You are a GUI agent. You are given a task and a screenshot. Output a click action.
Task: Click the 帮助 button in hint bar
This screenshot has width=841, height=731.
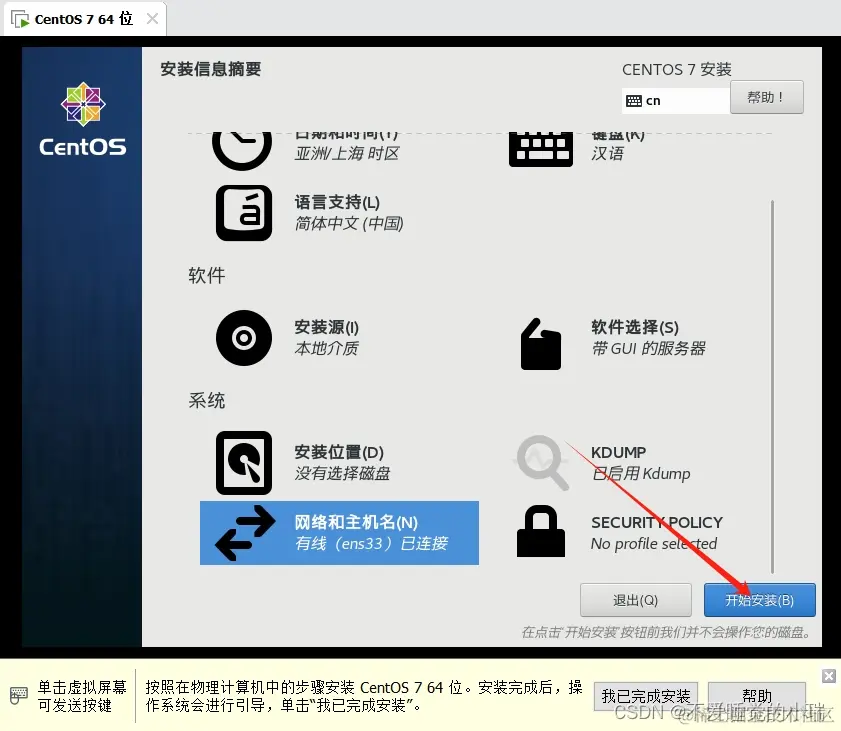pyautogui.click(x=757, y=696)
